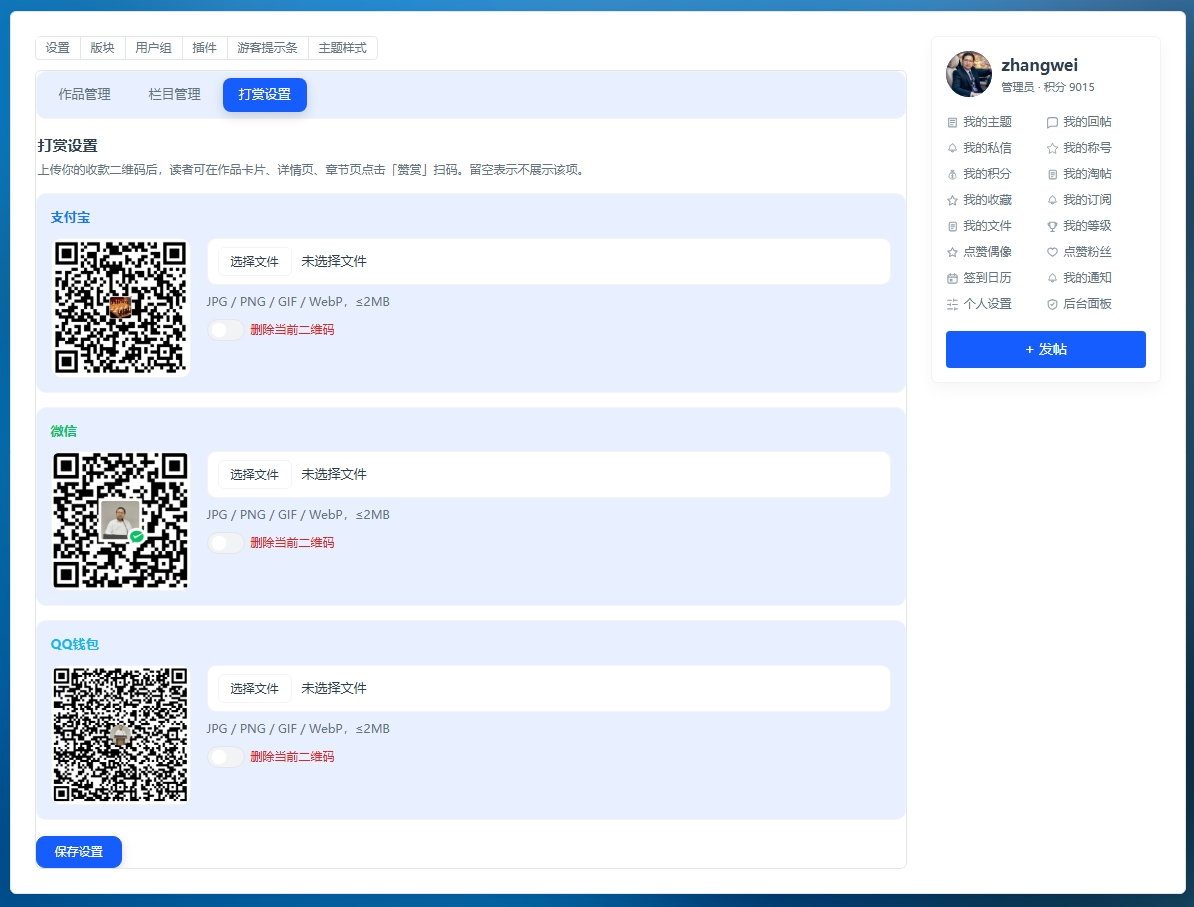Click the 我的文件 file icon
The height and width of the screenshot is (907, 1194).
click(x=952, y=226)
